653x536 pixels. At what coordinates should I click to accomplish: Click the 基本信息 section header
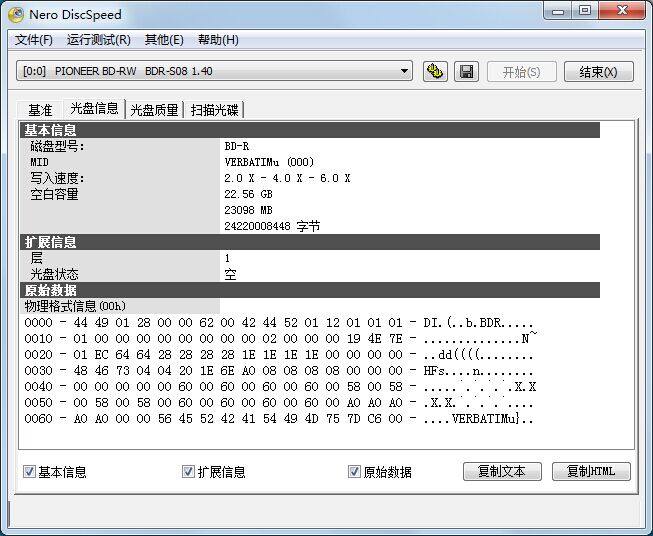point(310,130)
